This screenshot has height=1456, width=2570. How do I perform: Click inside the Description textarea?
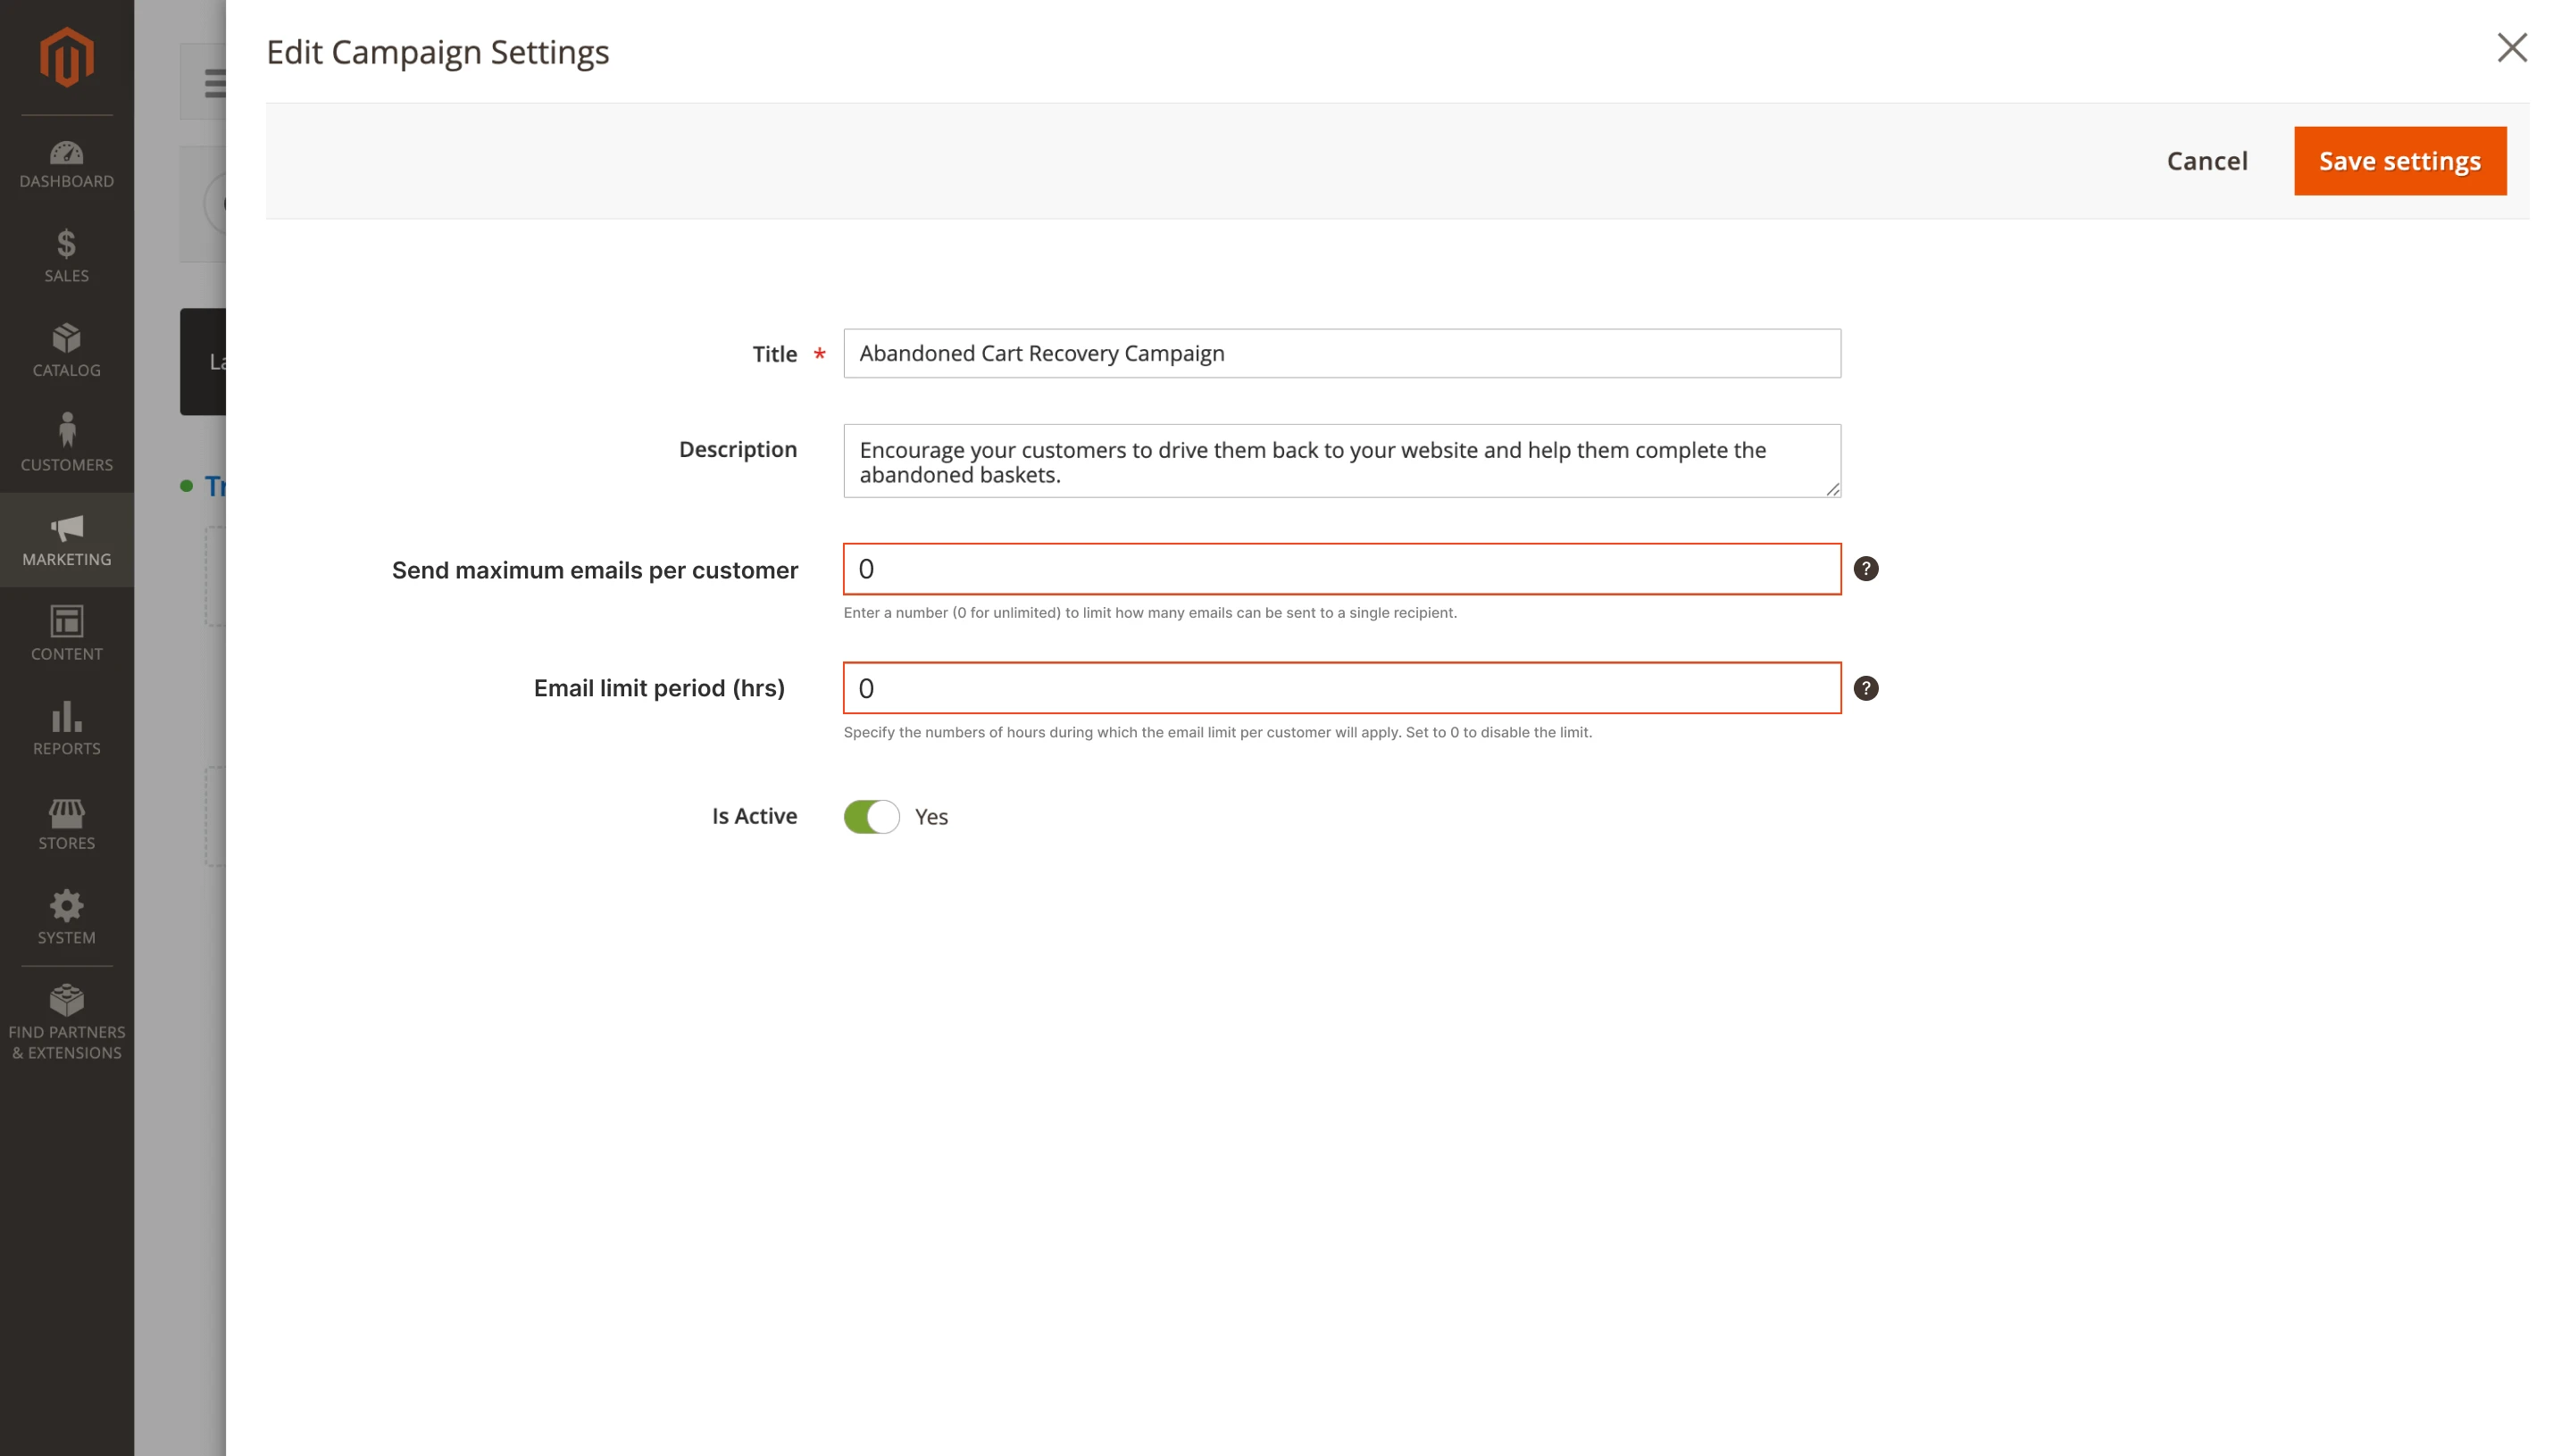click(1340, 461)
